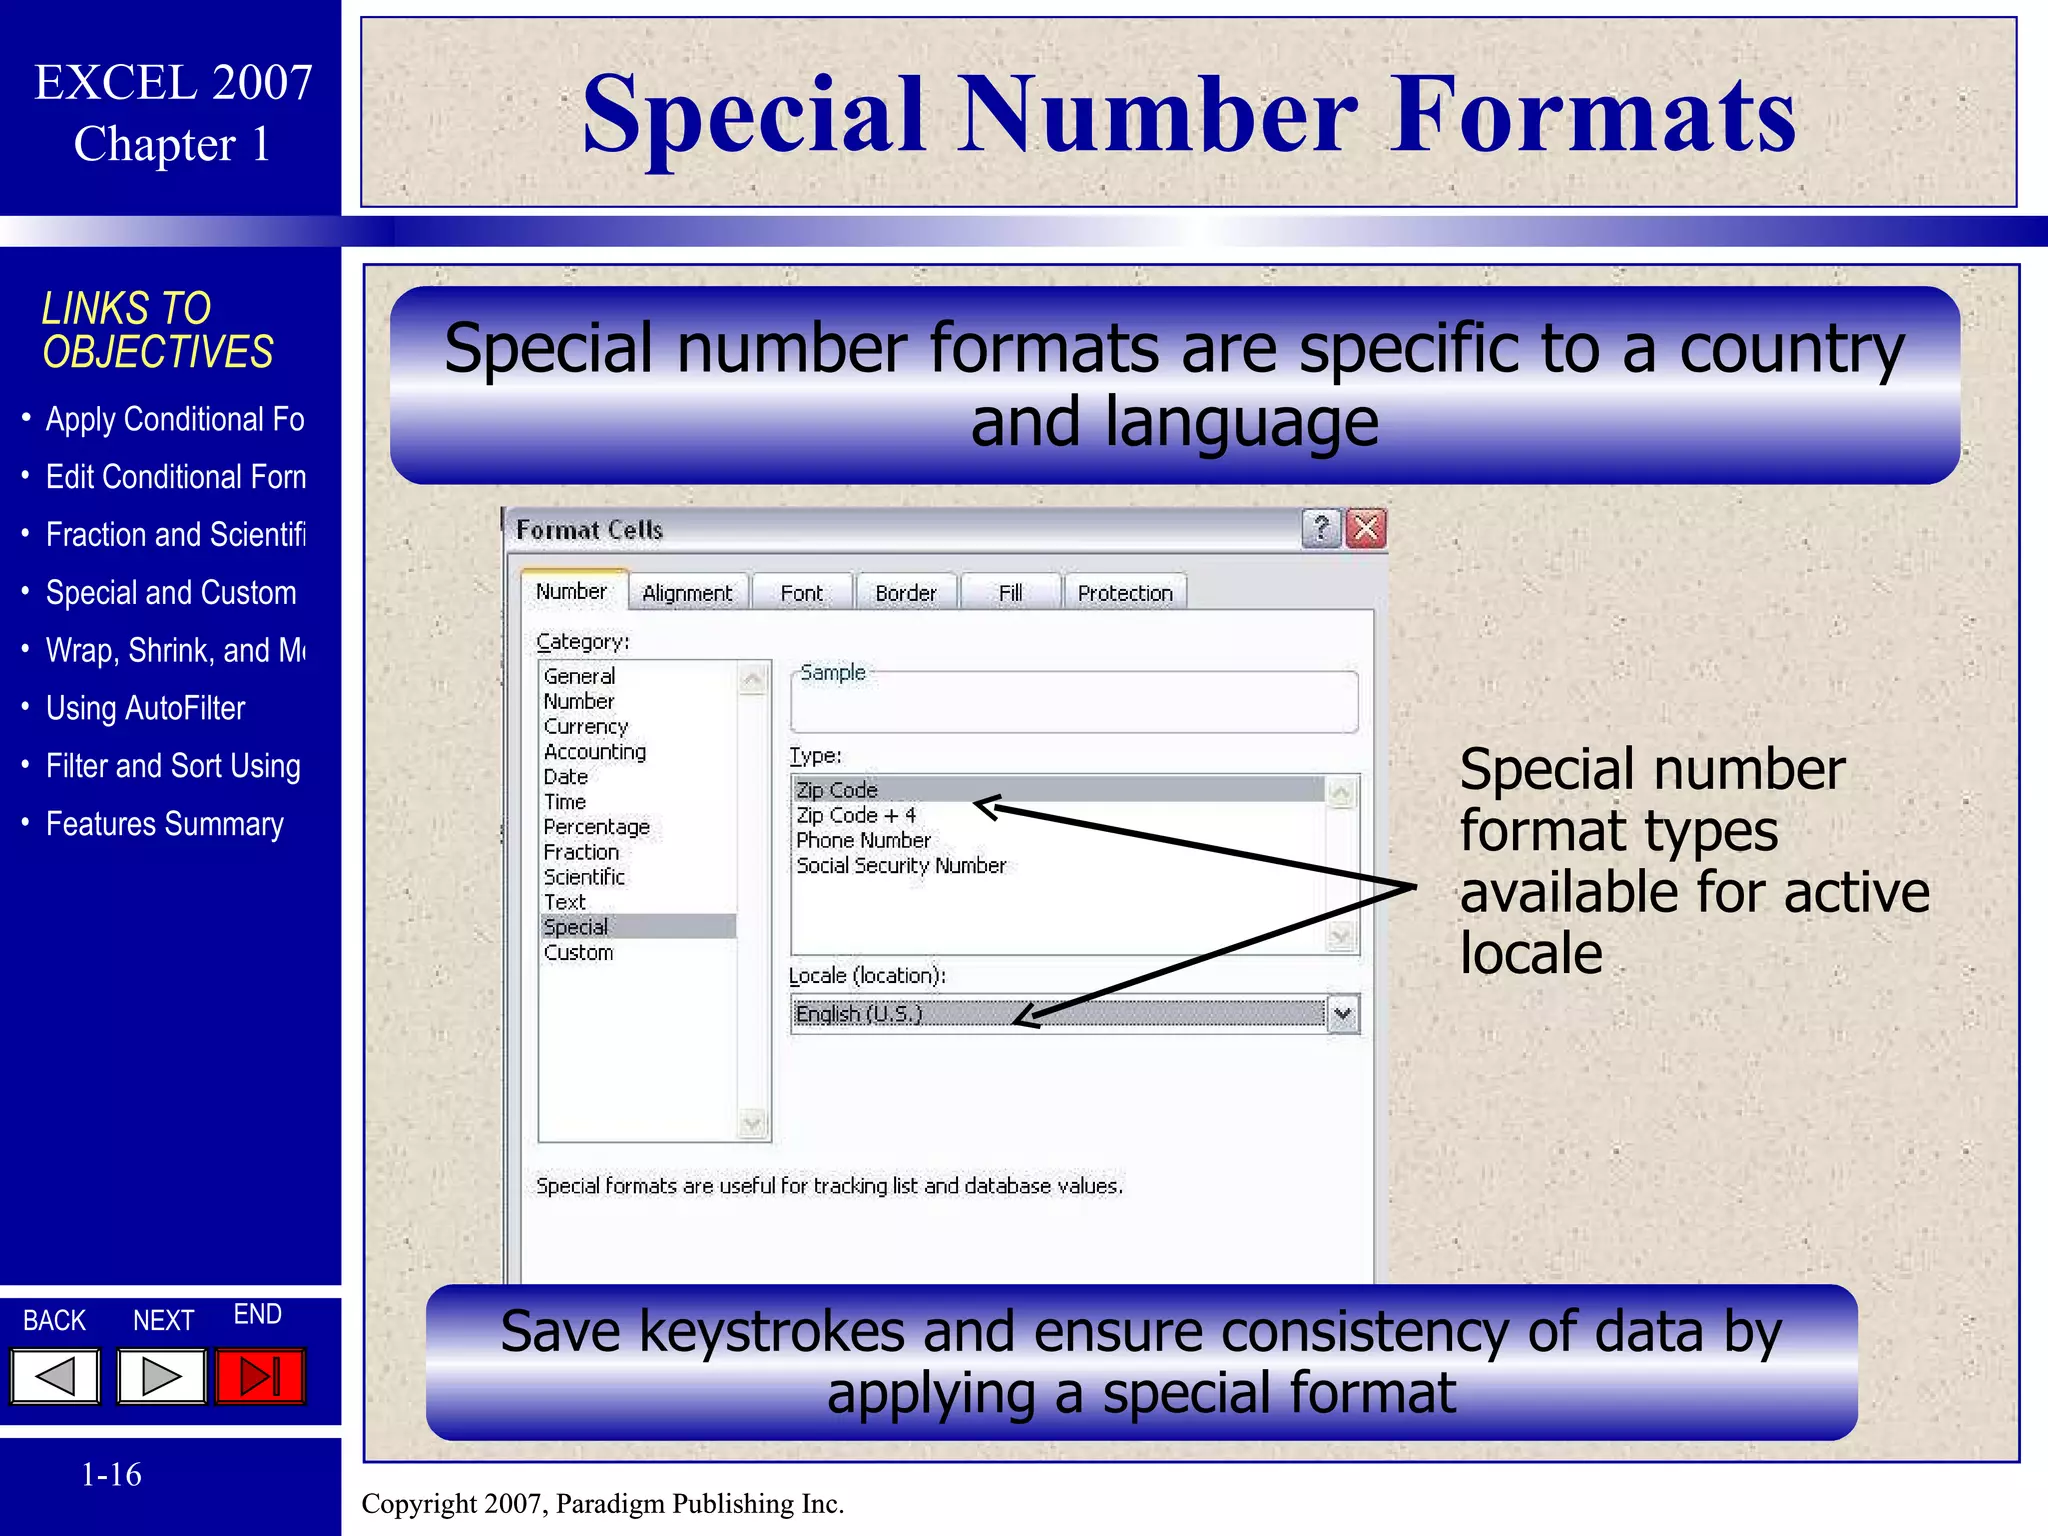The width and height of the screenshot is (2048, 1536).
Task: Open the Fill tab
Action: pos(1010,593)
